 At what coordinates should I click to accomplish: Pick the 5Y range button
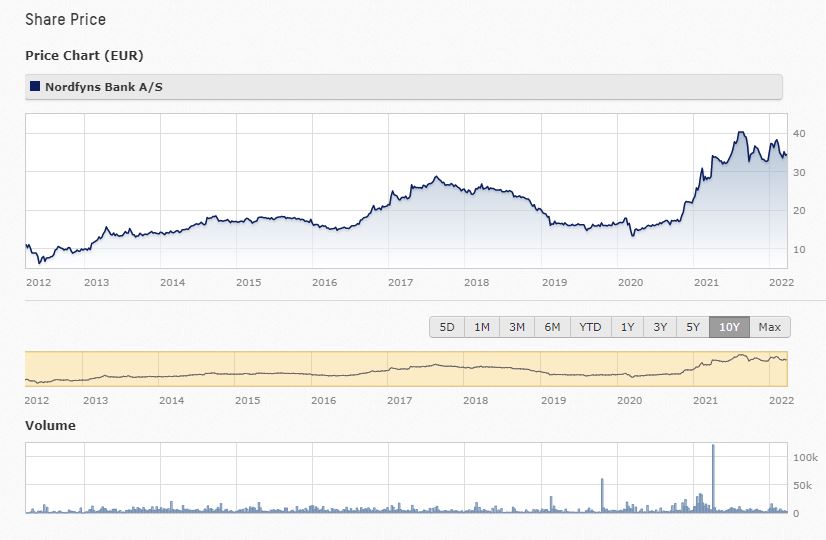(692, 327)
